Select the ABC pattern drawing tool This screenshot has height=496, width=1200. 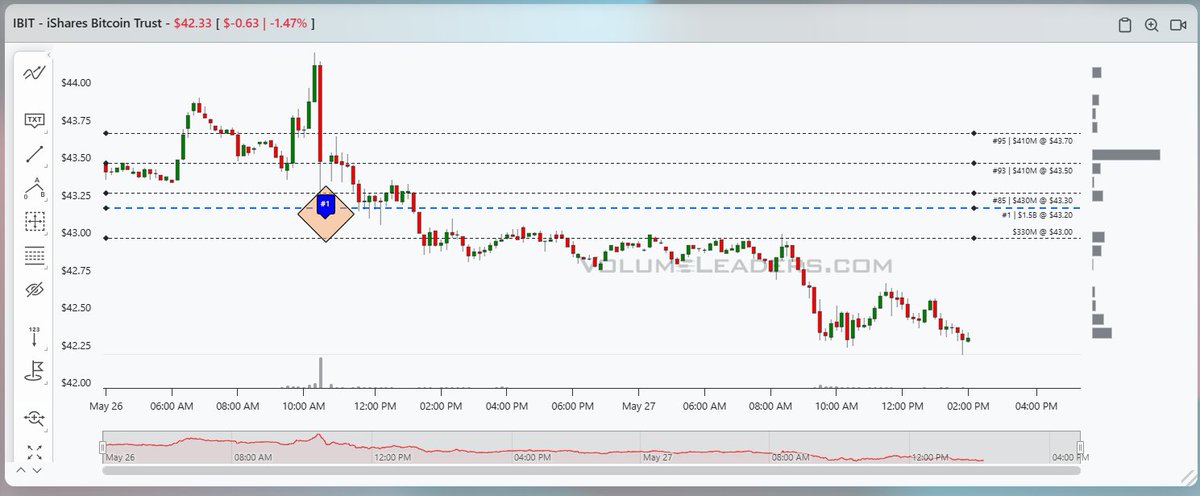point(35,188)
